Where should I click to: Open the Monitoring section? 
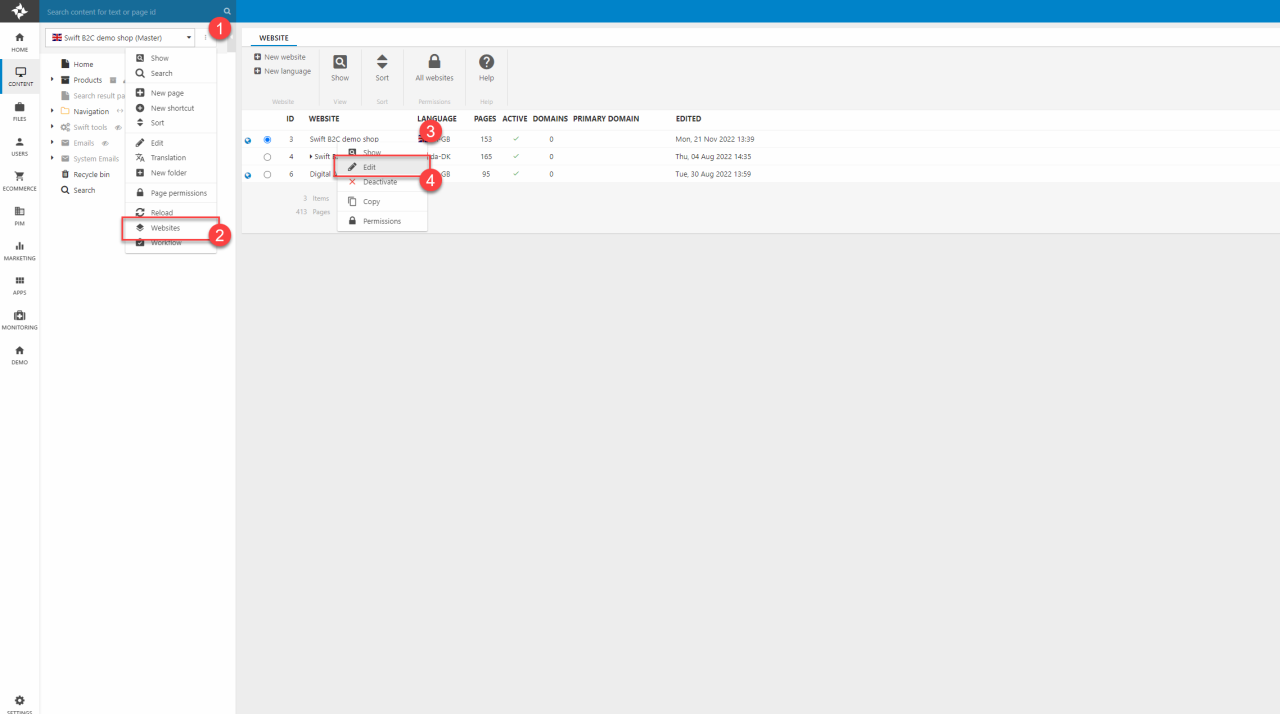click(x=19, y=317)
